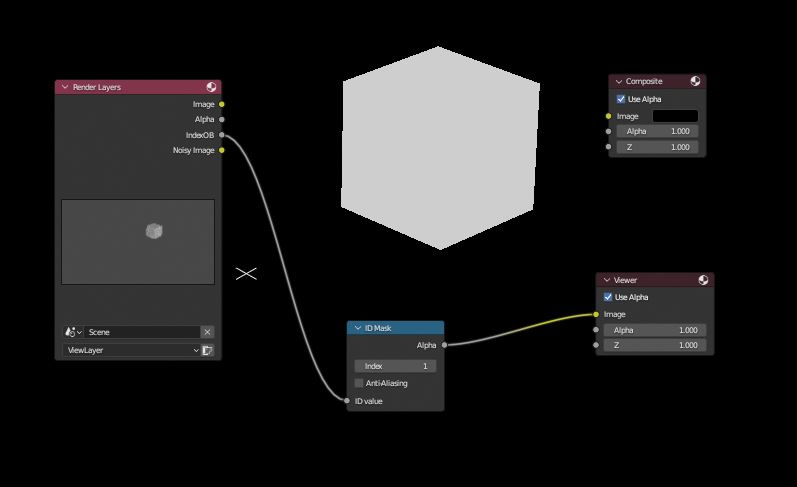Unlink Scene with the X button
797x487 pixels.
coord(207,332)
